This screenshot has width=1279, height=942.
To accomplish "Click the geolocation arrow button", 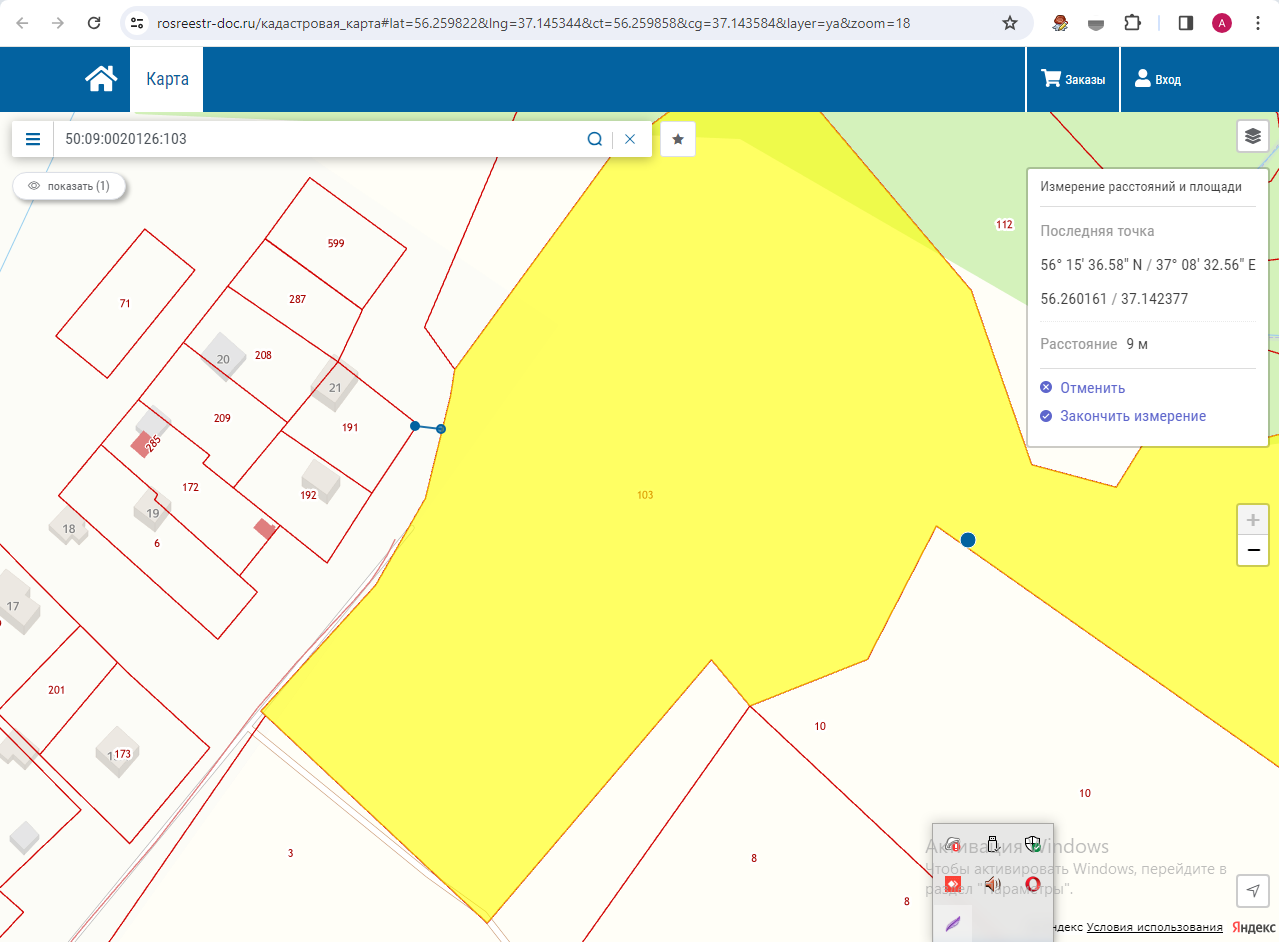I will coord(1252,891).
